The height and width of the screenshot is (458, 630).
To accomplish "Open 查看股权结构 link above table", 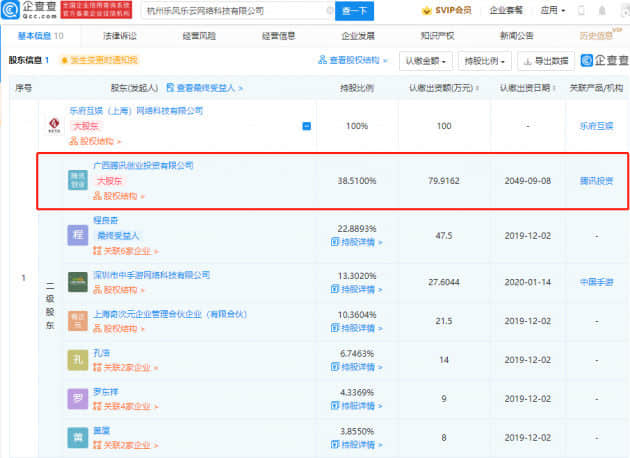I will 352,60.
